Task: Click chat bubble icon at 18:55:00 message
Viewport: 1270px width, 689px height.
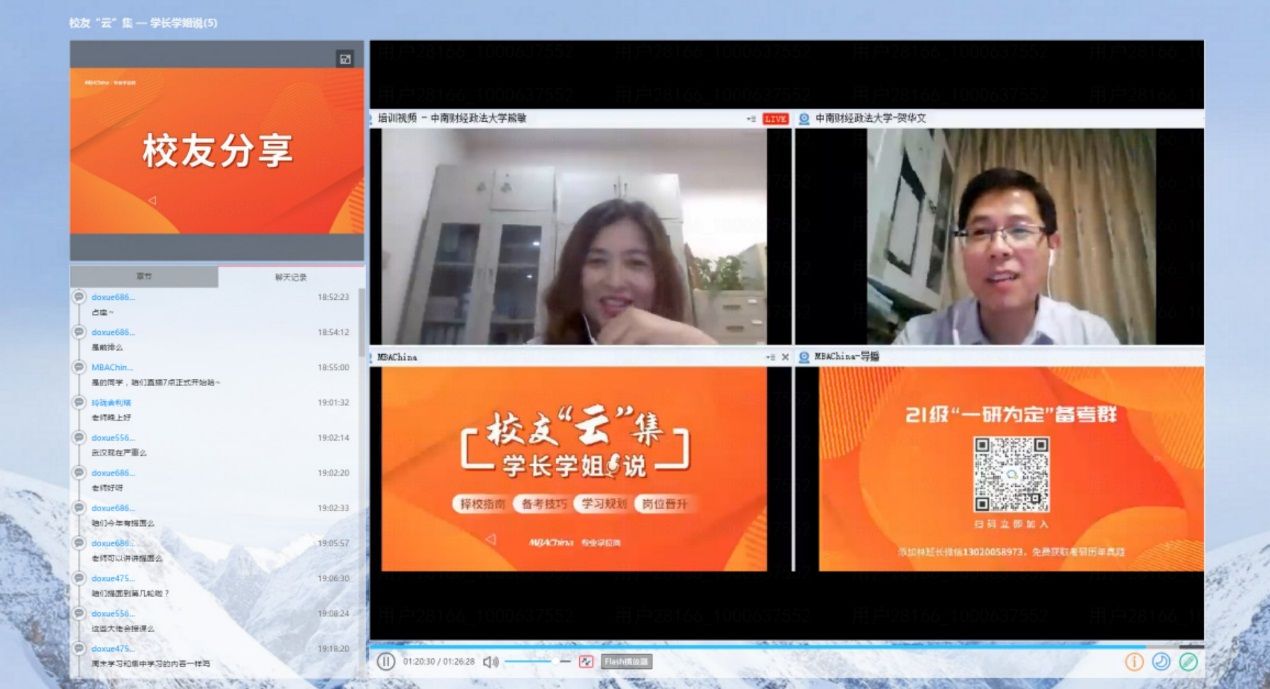Action: 79,367
